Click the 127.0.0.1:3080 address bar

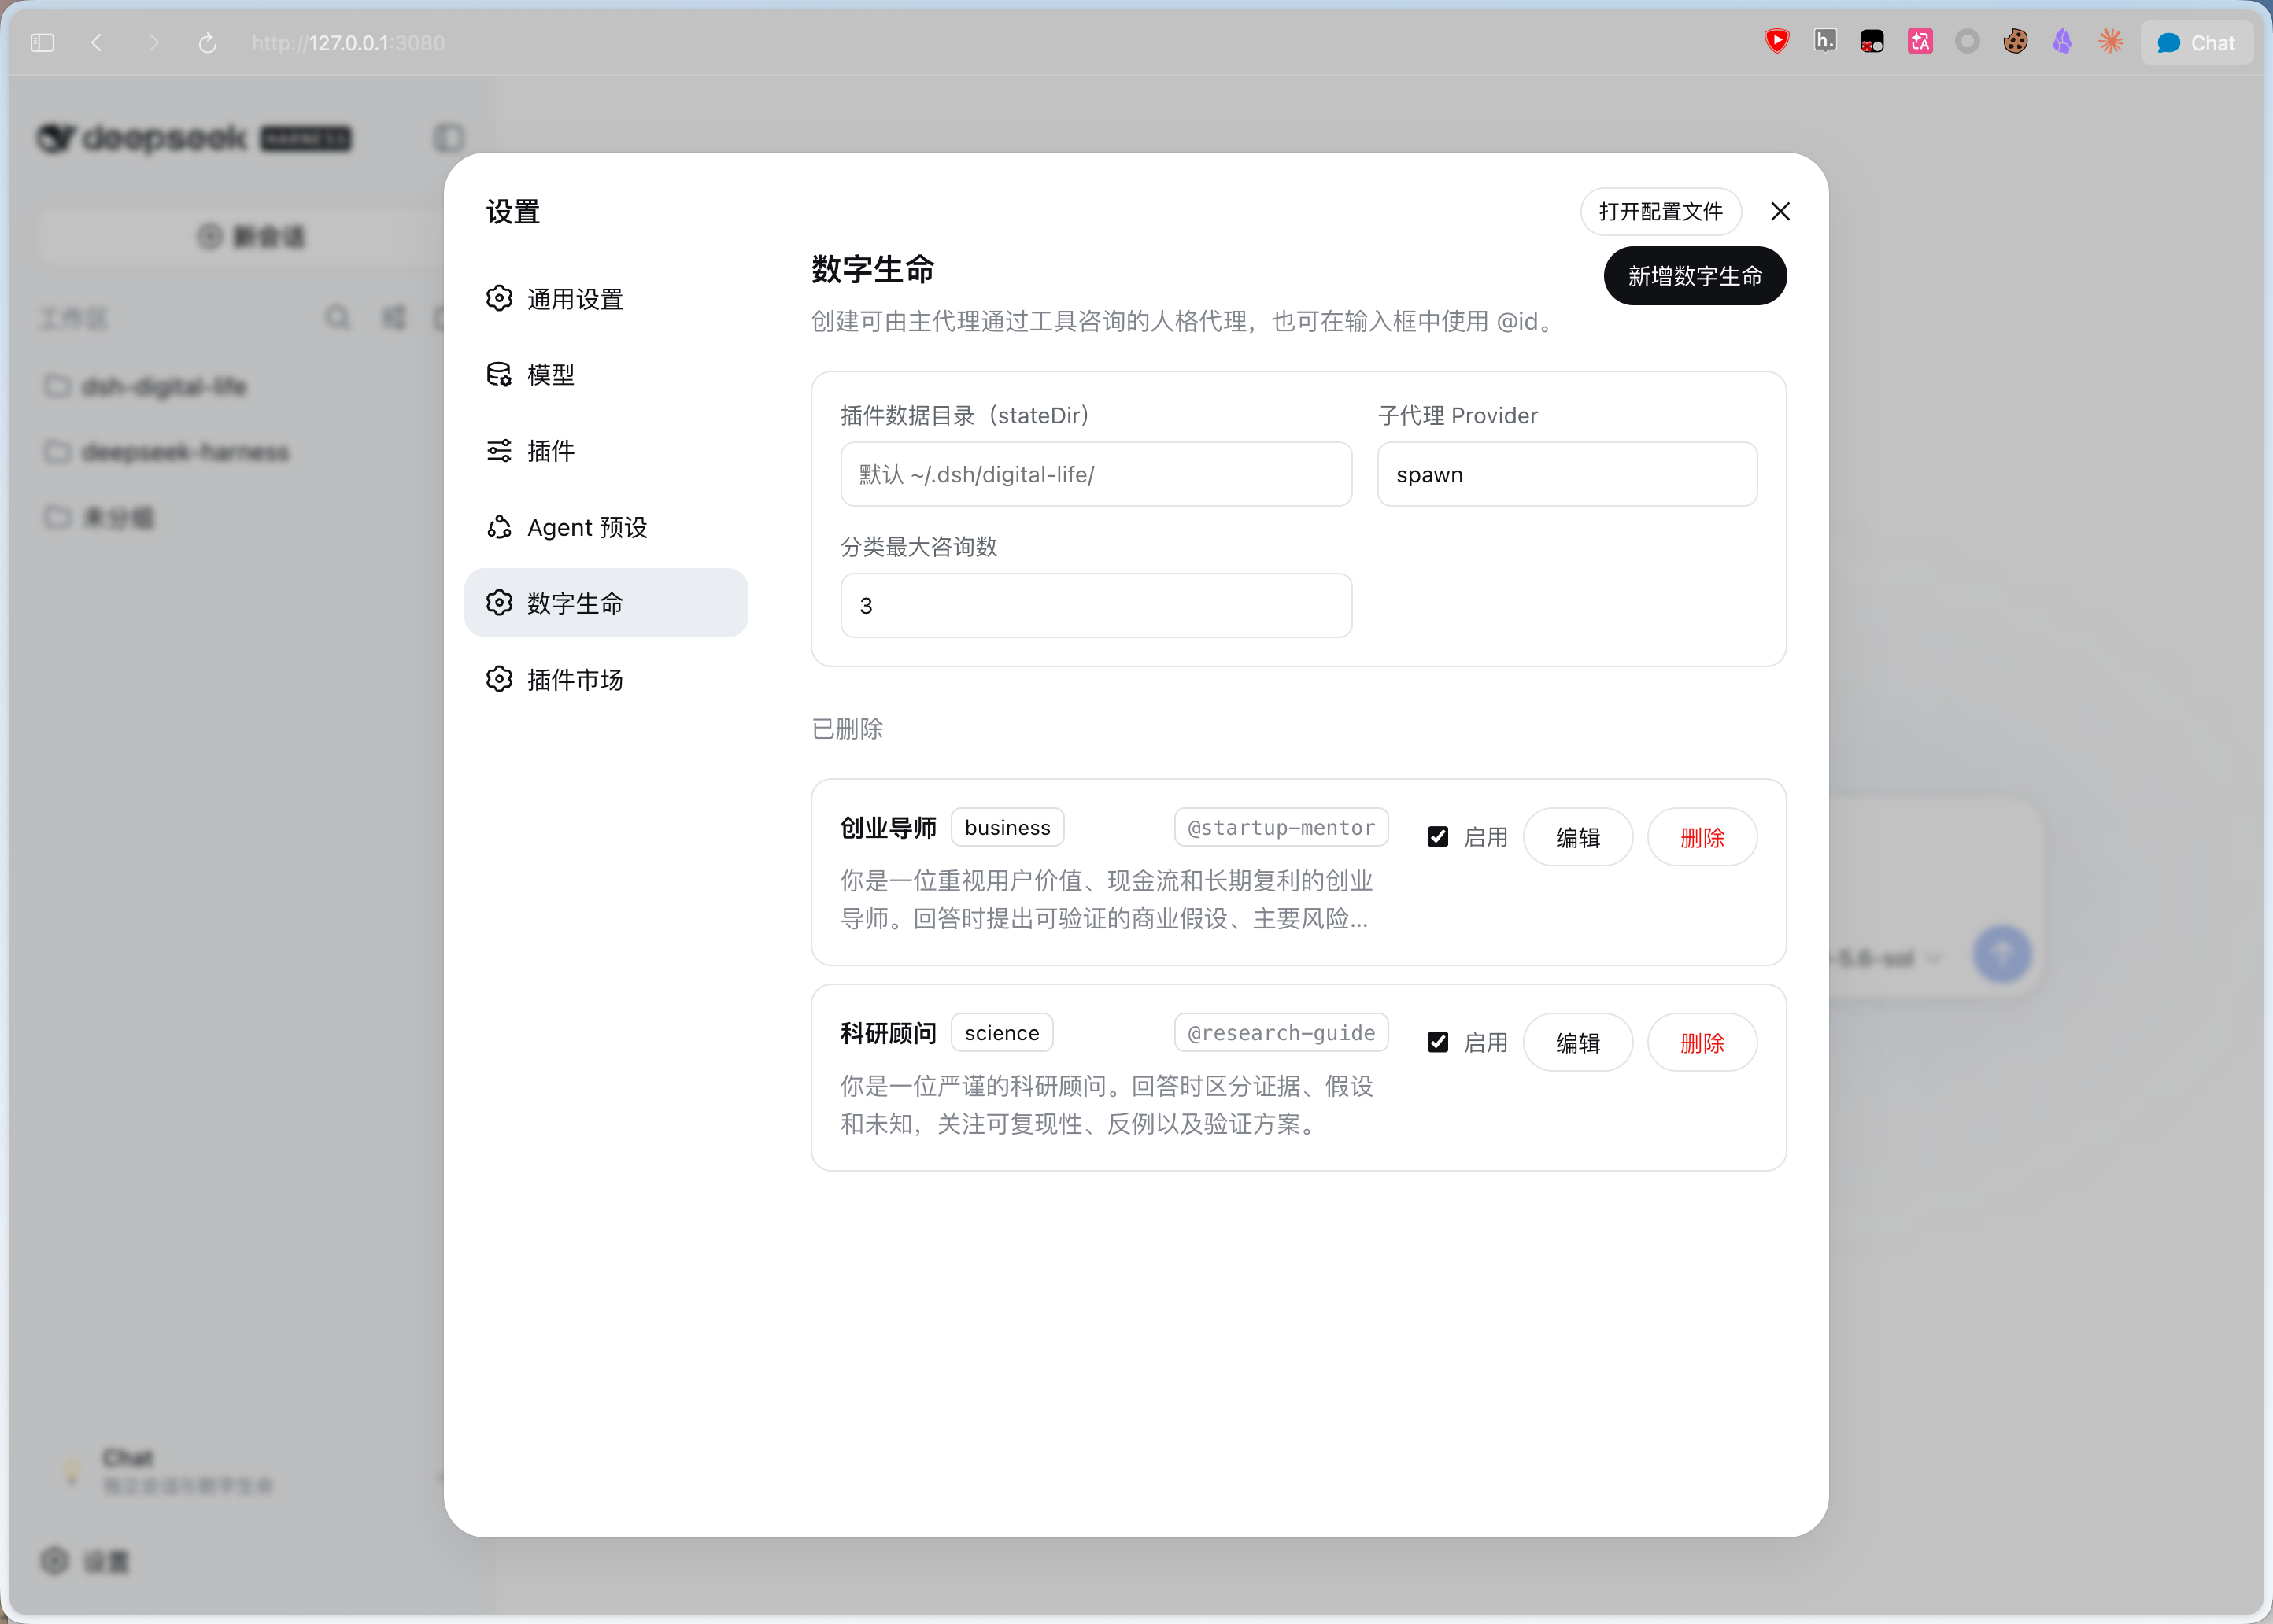pos(348,43)
